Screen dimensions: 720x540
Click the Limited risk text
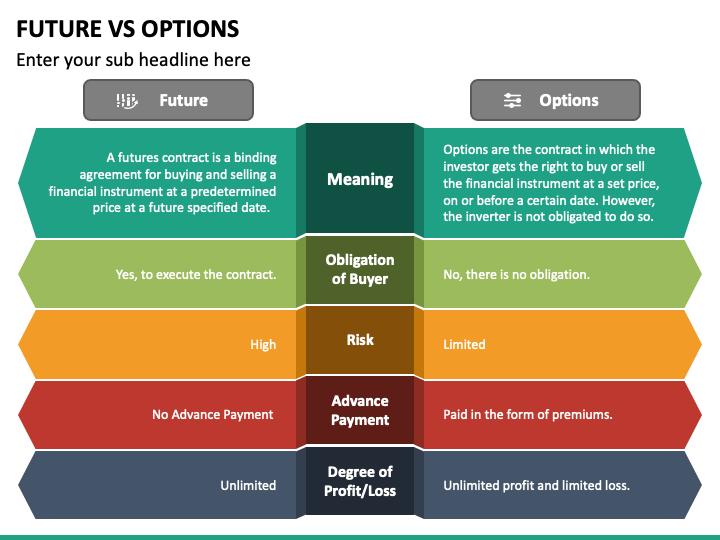point(464,344)
